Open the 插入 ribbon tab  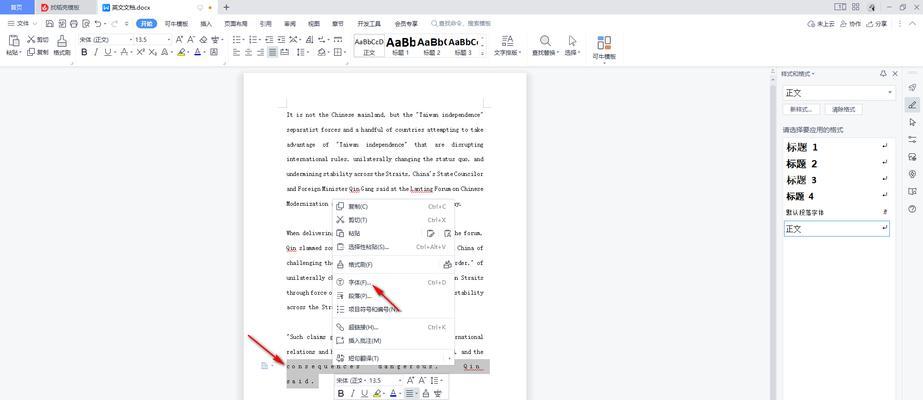click(x=206, y=24)
